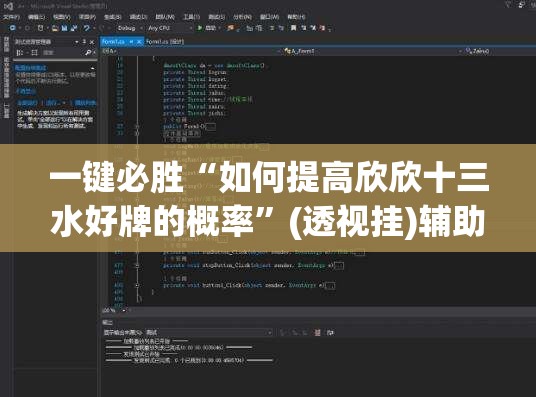
Task: Toggle code fold beside public Form1()
Action: [x=137, y=127]
